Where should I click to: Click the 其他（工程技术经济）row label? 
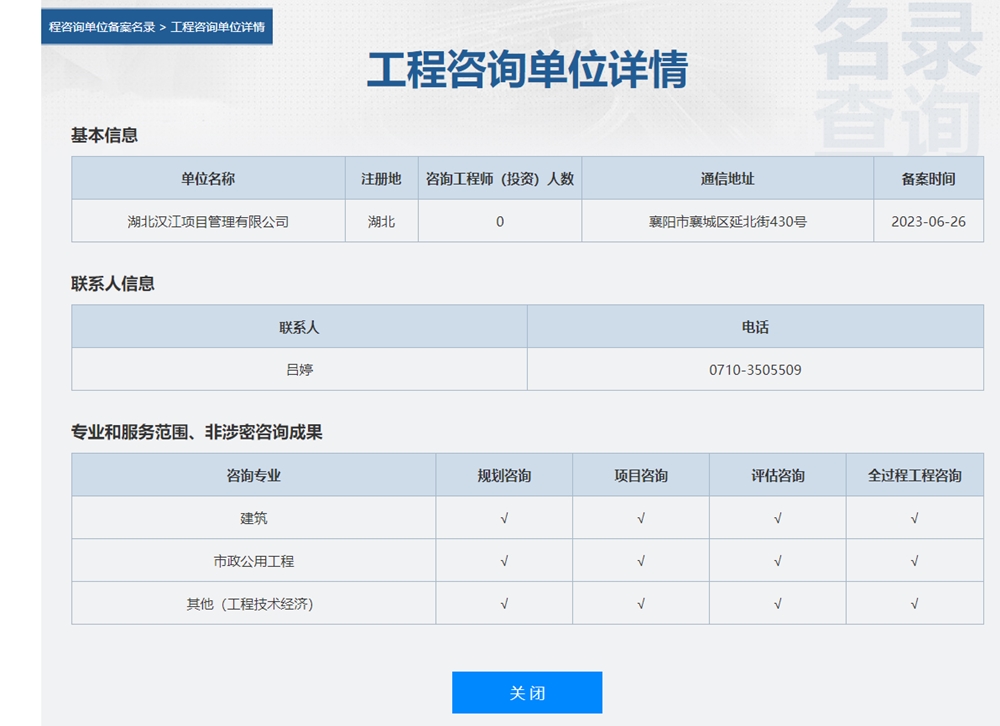tap(250, 604)
